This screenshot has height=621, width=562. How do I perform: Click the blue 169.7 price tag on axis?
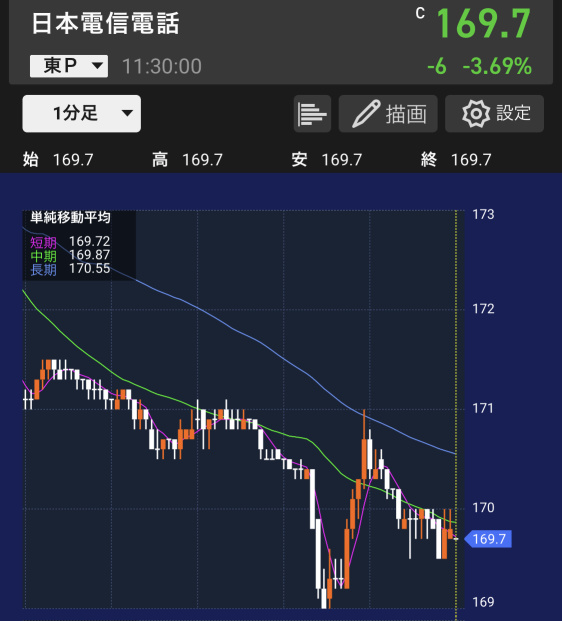tap(488, 539)
